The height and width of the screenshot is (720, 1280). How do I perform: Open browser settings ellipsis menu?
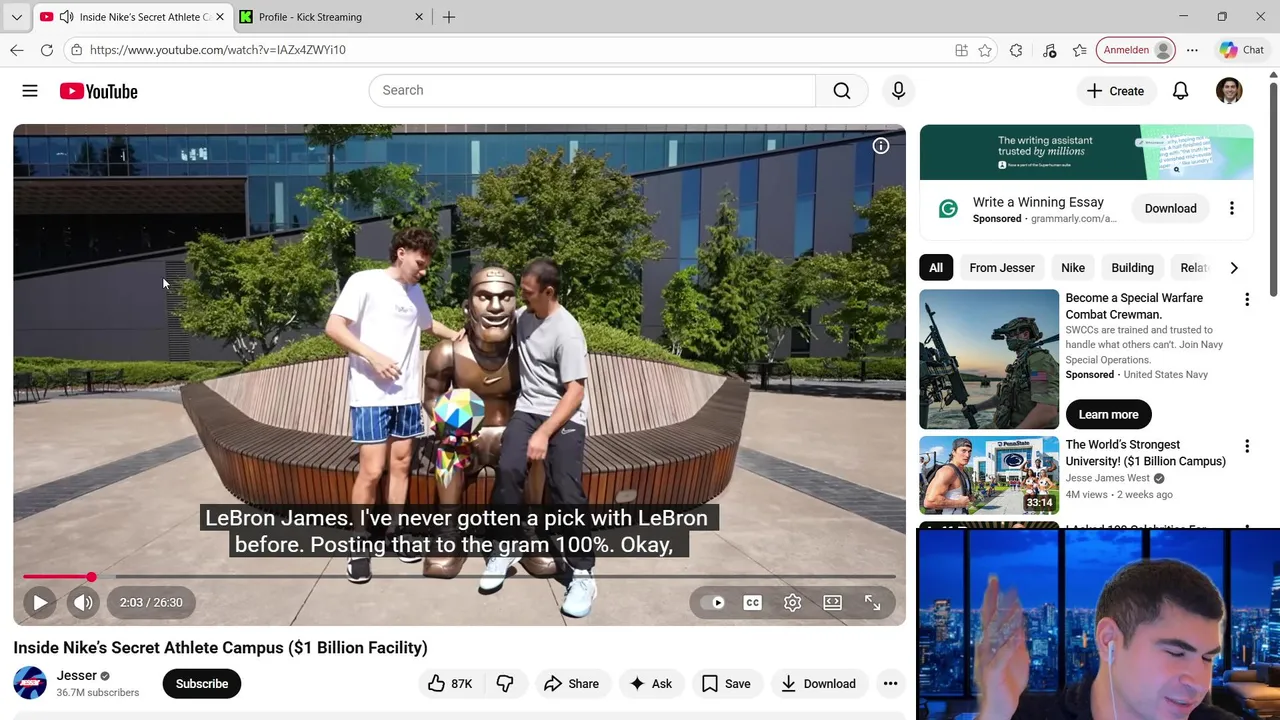coord(1192,50)
